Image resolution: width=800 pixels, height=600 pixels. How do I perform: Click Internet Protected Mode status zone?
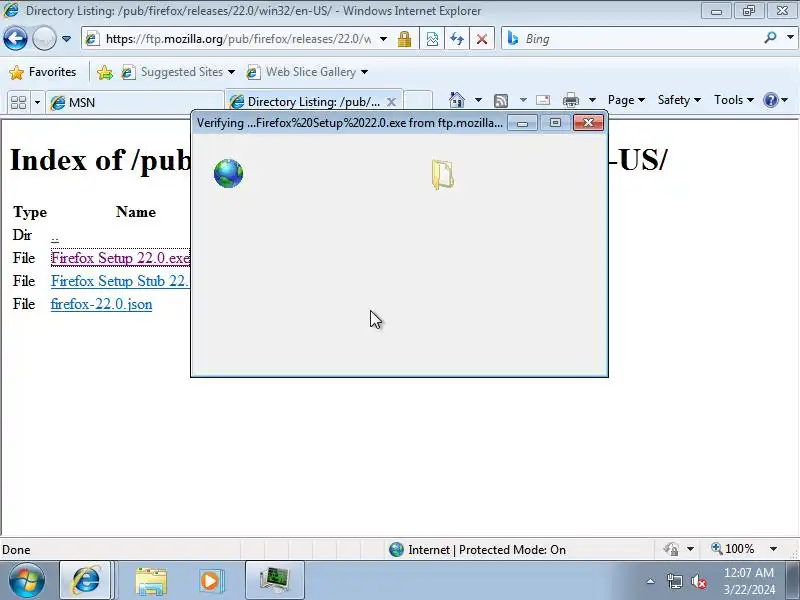478,549
